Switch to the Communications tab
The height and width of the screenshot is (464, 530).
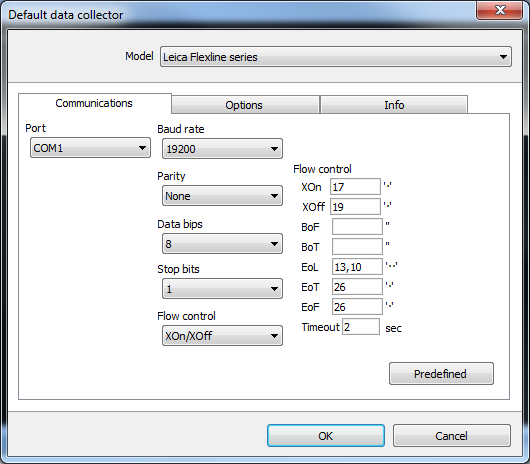point(95,103)
